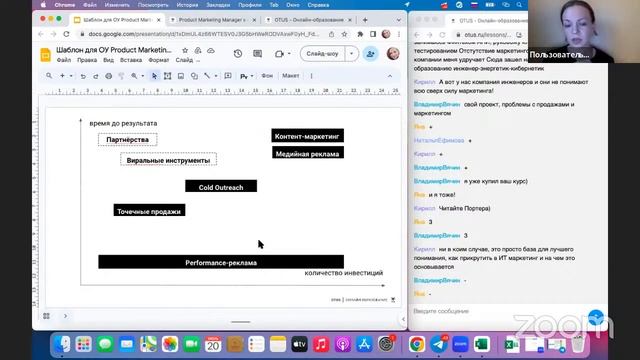640x360 pixels.
Task: Select the shape tool
Action: pyautogui.click(x=194, y=76)
